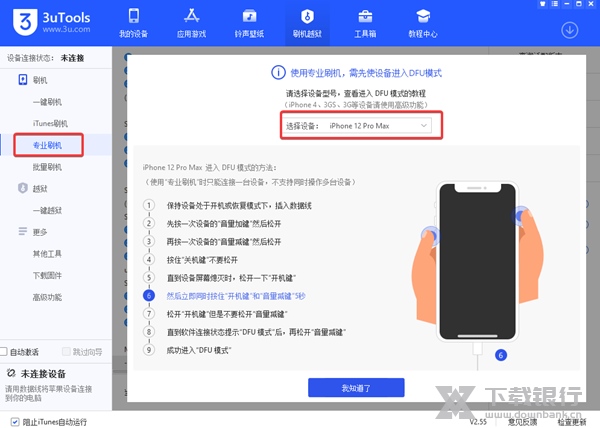
Task: Toggle the 跳过向导 checkbox
Action: [x=66, y=351]
